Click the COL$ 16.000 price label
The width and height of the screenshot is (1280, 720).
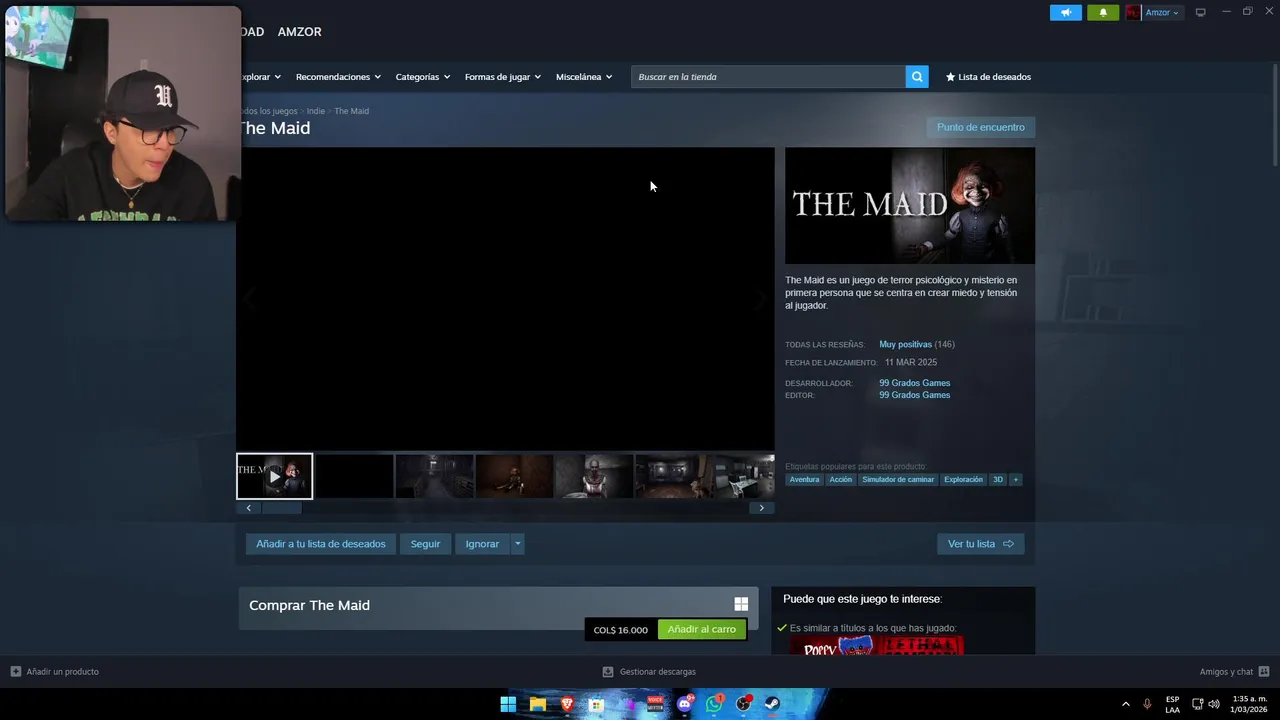621,630
